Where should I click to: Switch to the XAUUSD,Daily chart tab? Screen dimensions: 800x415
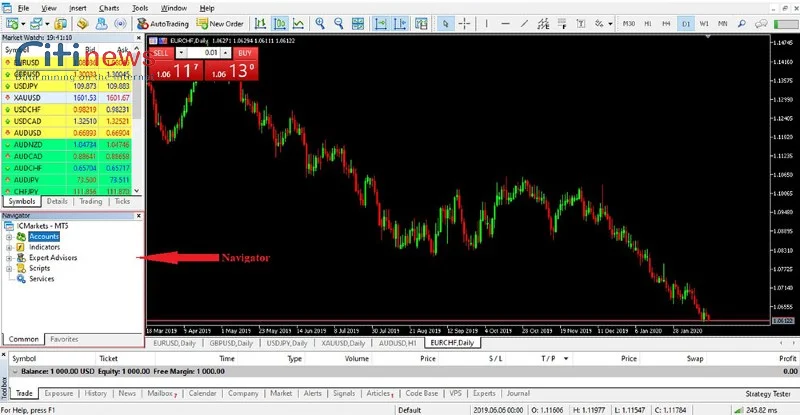pos(343,343)
